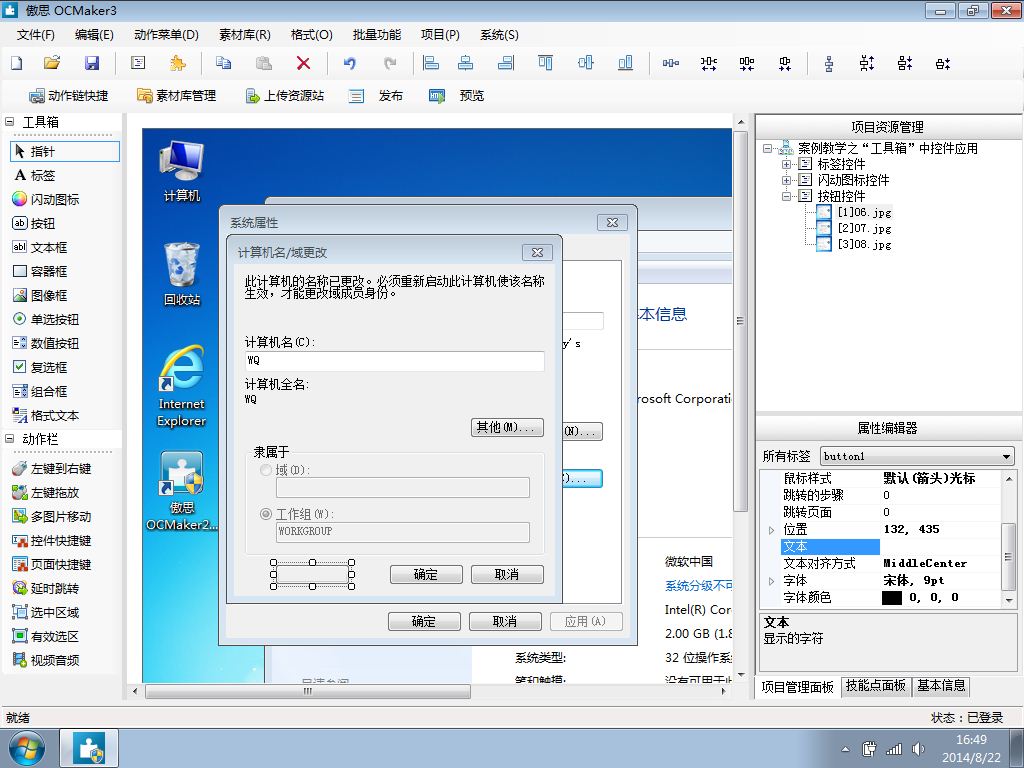Collapse the 动作栏 section
This screenshot has height=768, width=1024.
coord(10,439)
